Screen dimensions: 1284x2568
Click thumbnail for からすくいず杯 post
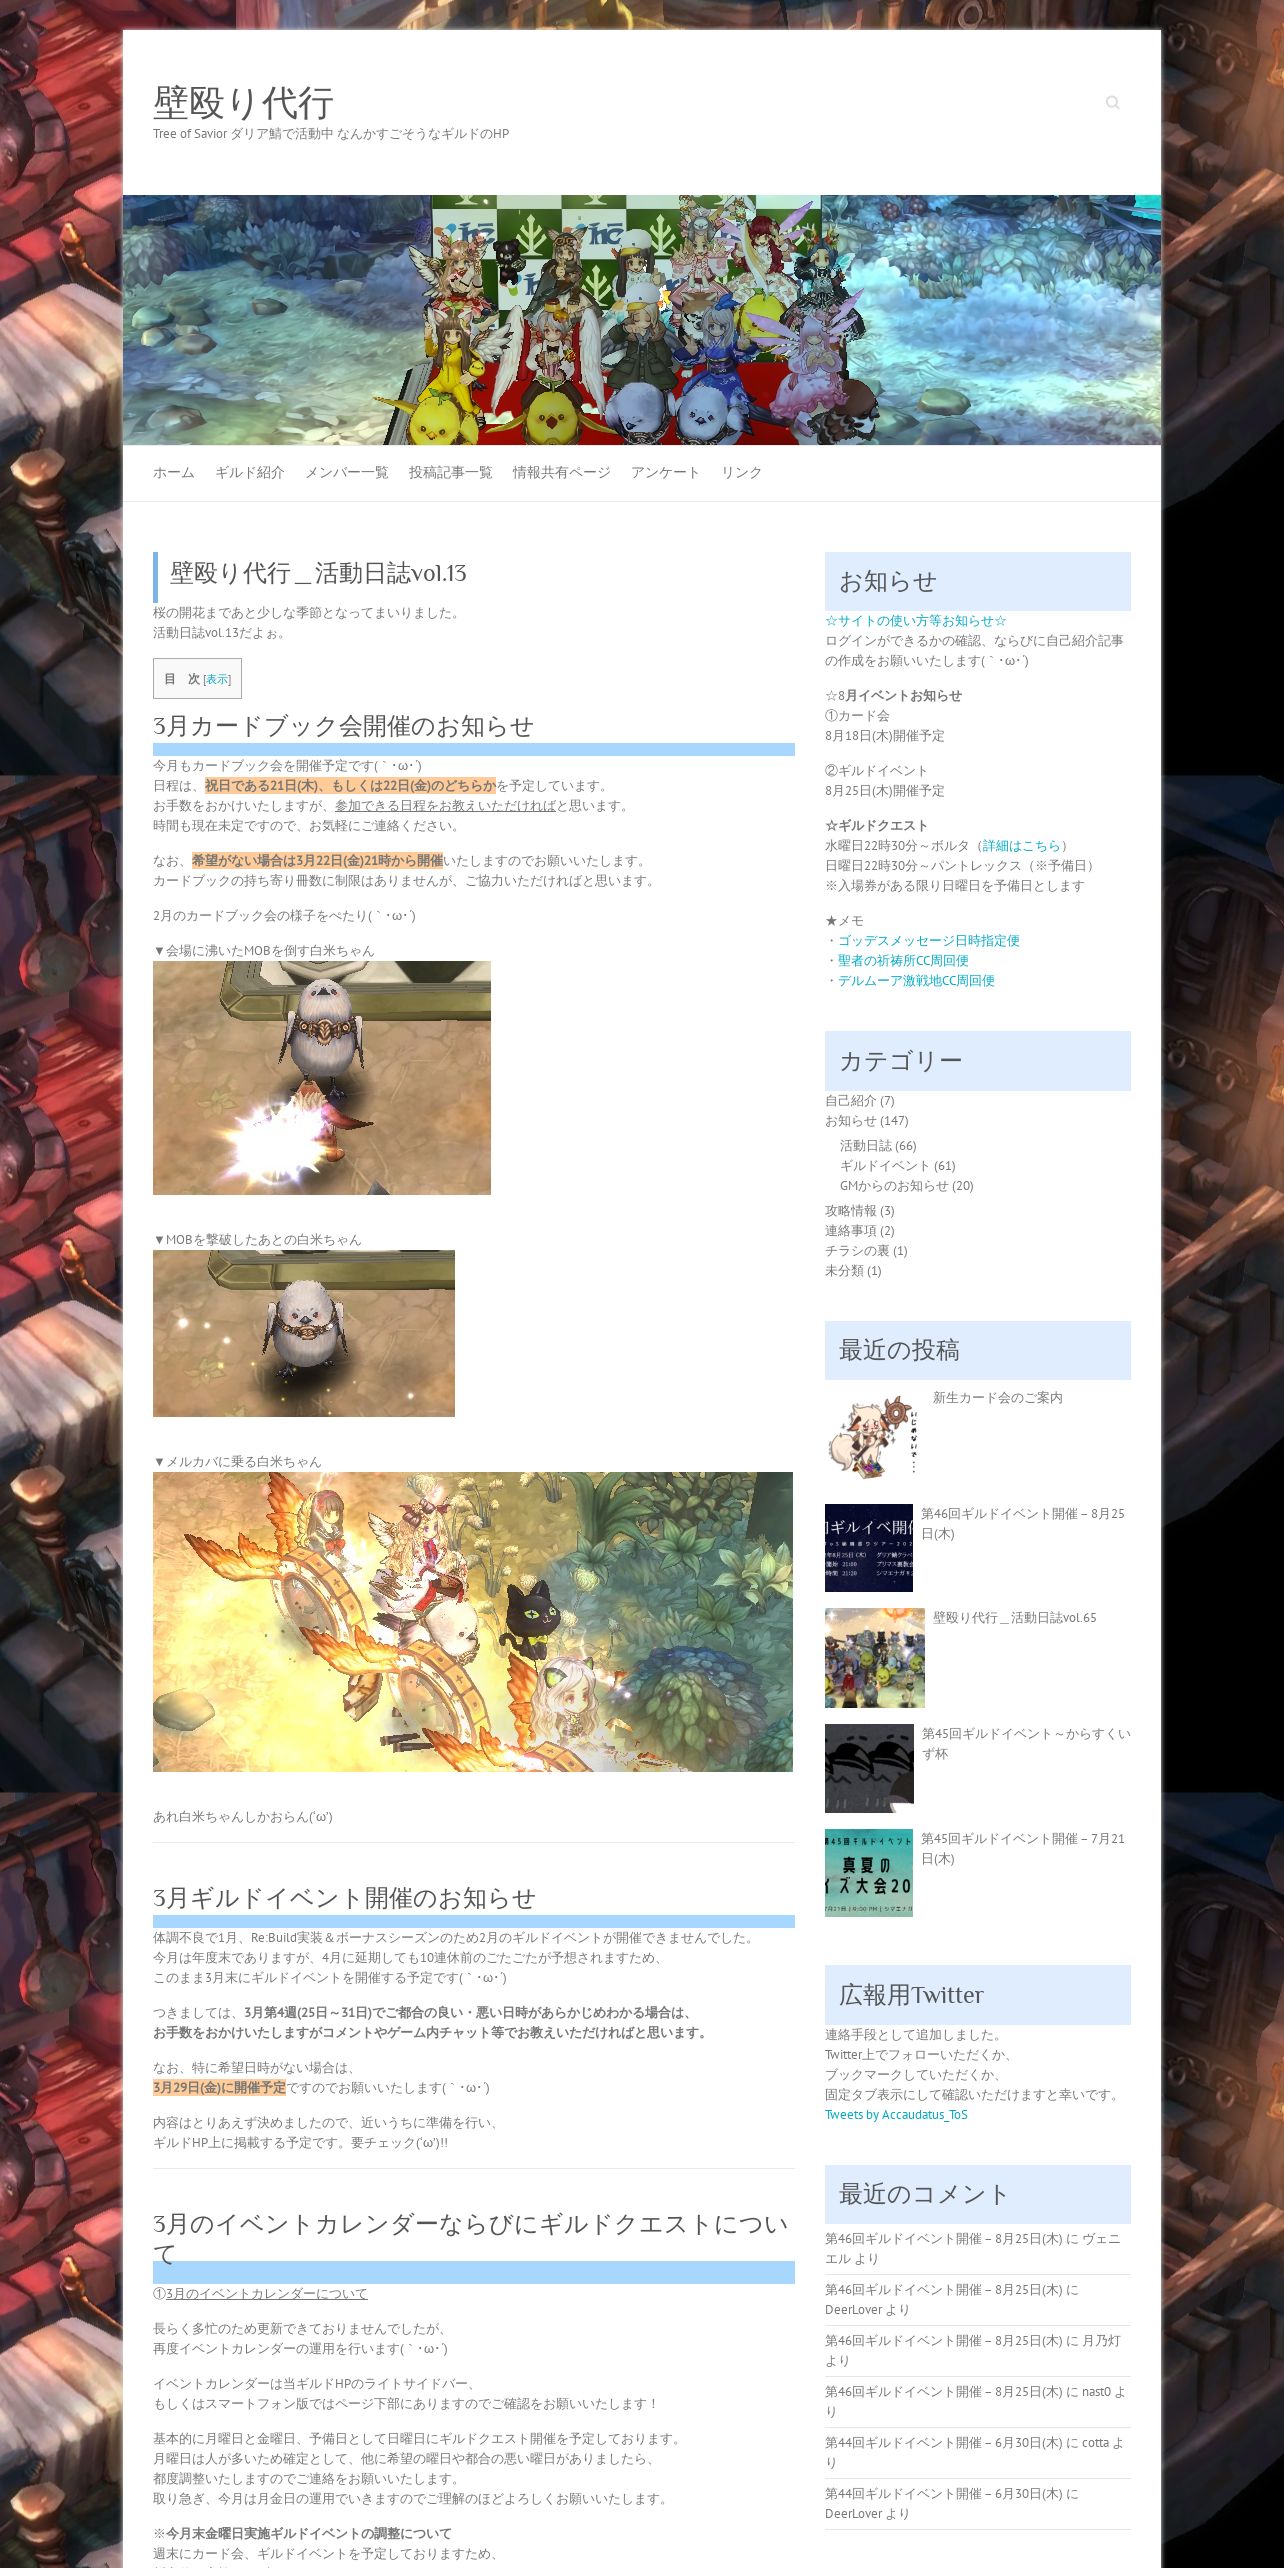(869, 1768)
